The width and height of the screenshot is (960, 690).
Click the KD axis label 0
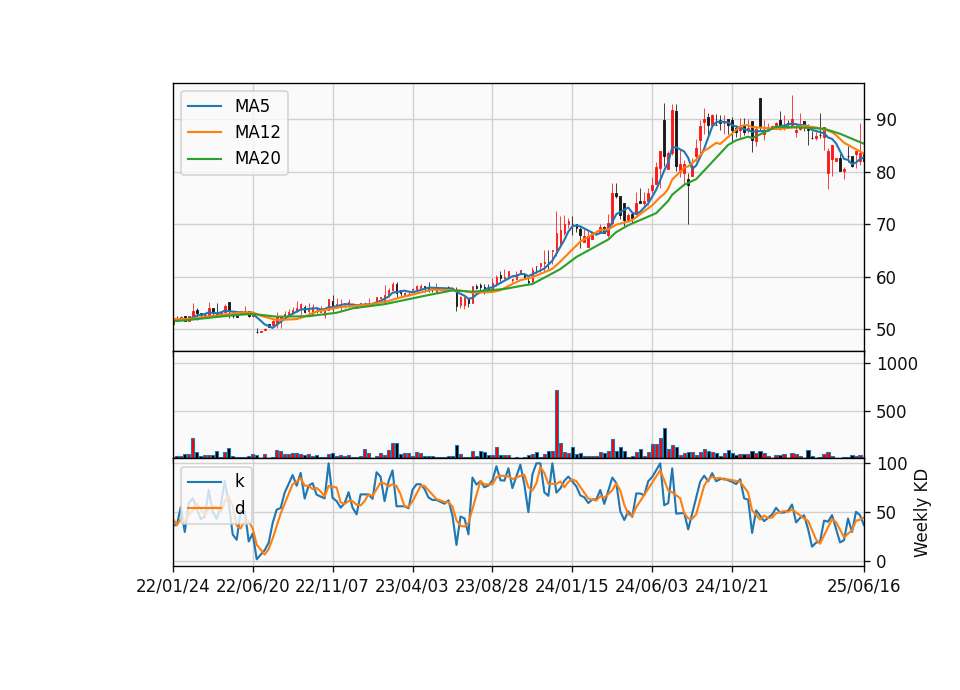[x=881, y=561]
